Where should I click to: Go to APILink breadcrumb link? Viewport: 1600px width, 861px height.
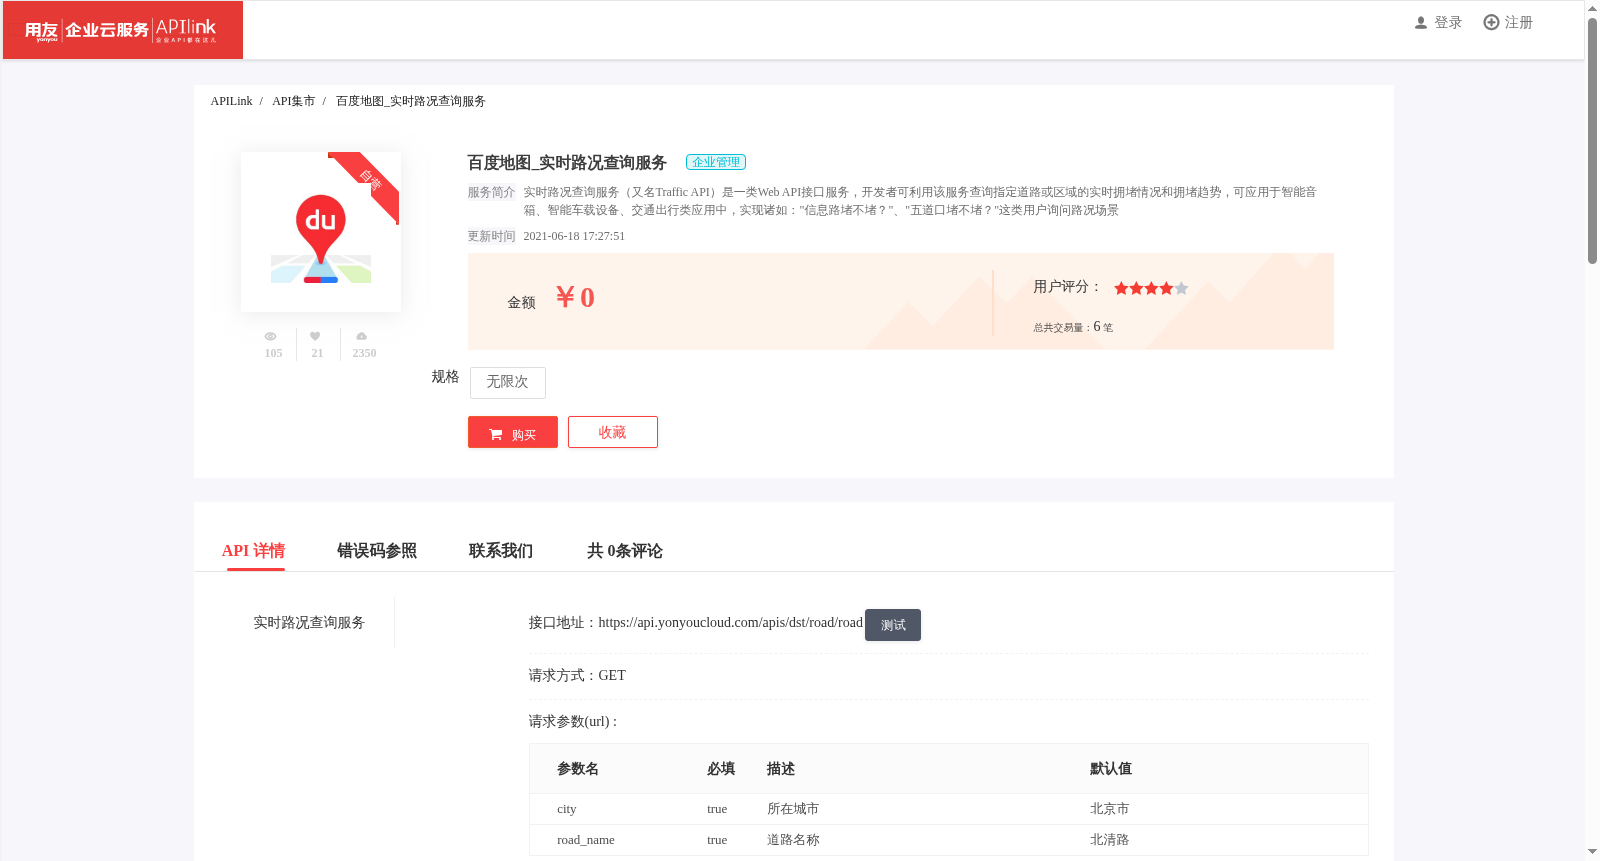231,101
